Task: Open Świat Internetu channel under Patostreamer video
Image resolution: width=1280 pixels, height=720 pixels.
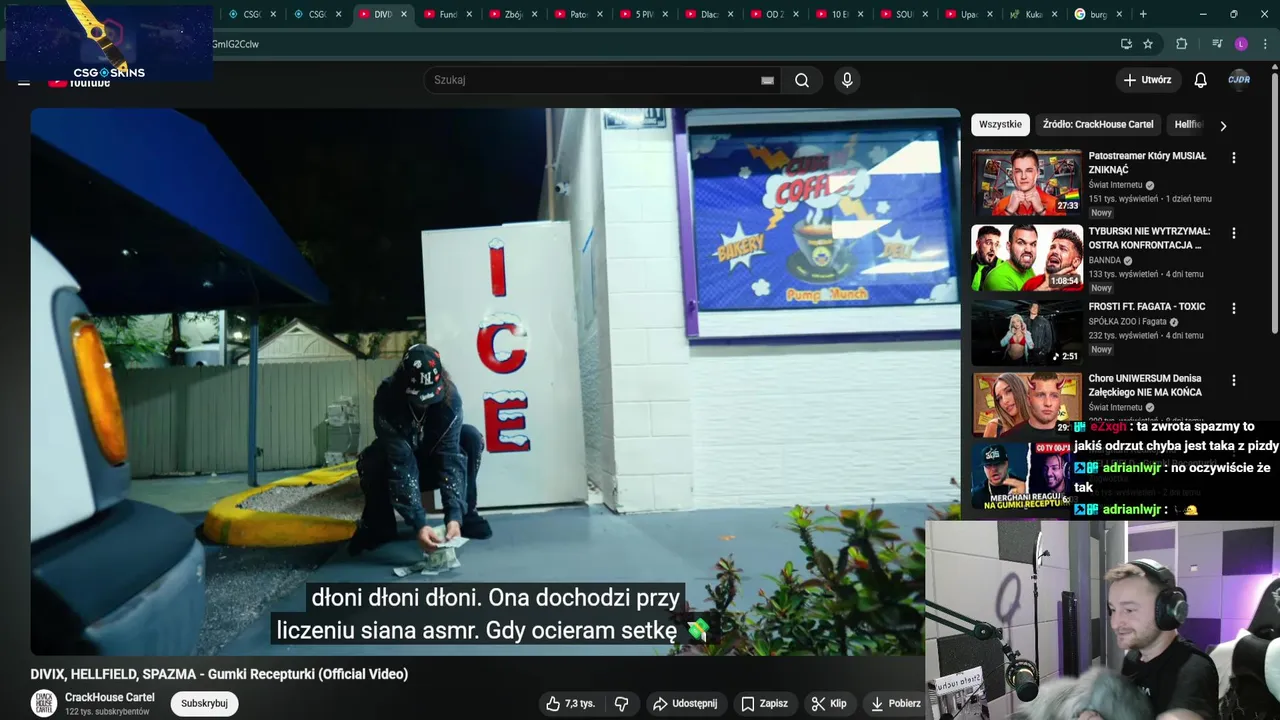Action: click(x=1115, y=185)
